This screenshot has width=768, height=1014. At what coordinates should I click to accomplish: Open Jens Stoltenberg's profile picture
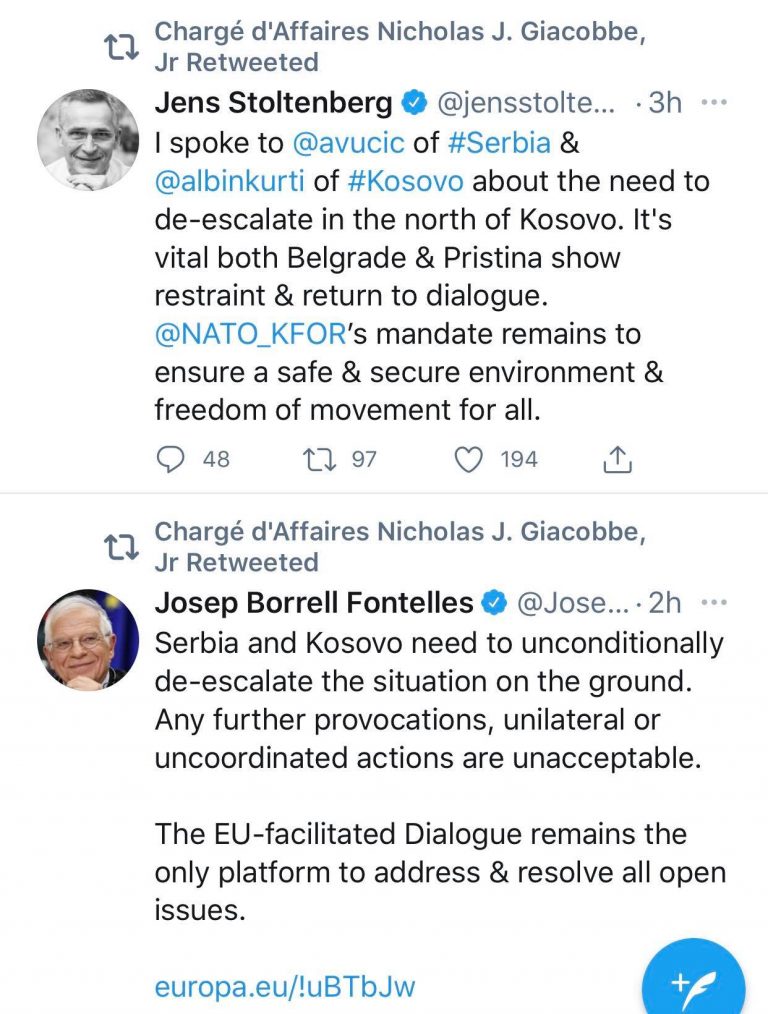coord(88,139)
